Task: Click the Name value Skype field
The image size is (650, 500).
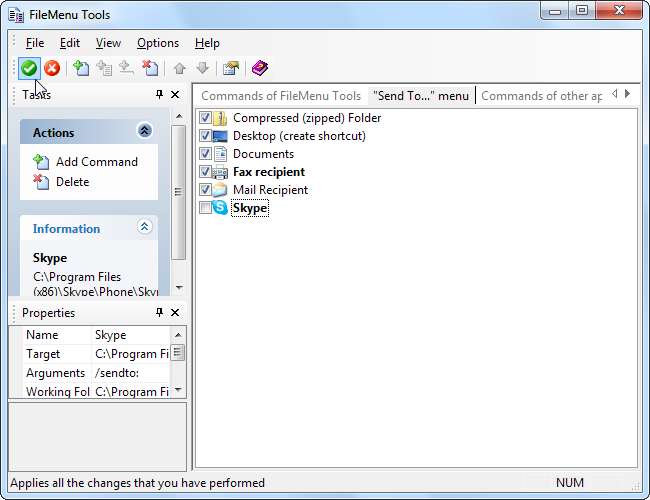Action: (x=130, y=335)
